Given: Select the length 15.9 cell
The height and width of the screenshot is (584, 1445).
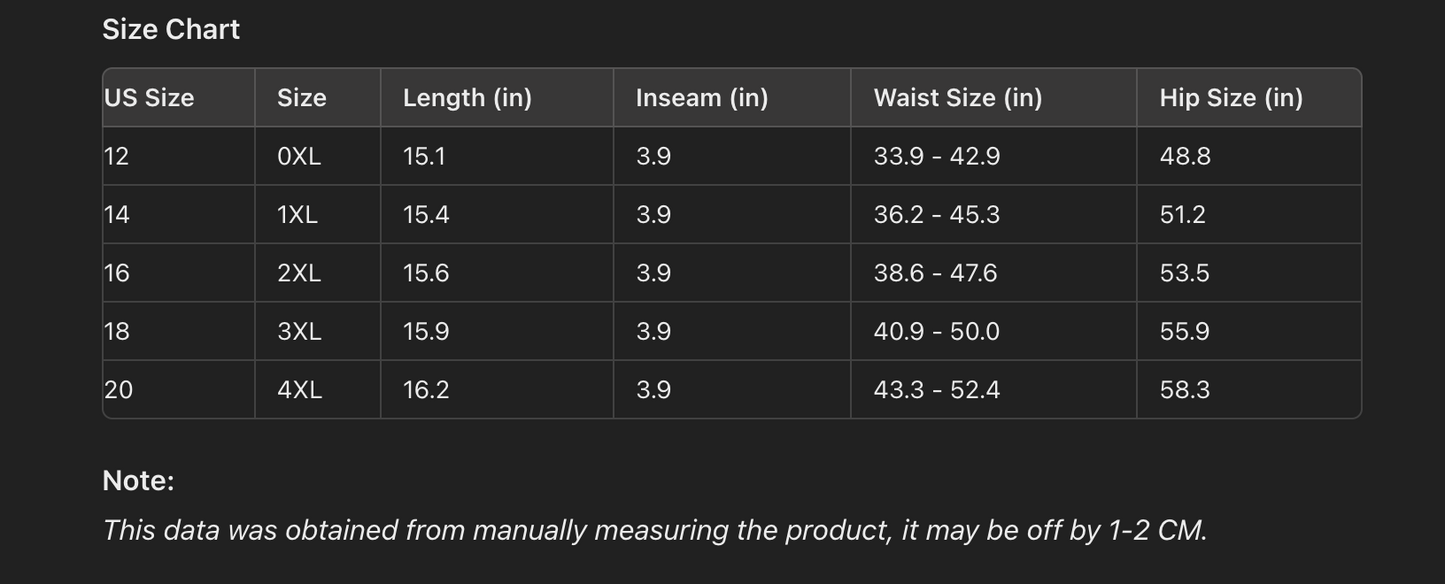Looking at the screenshot, I should pos(426,331).
